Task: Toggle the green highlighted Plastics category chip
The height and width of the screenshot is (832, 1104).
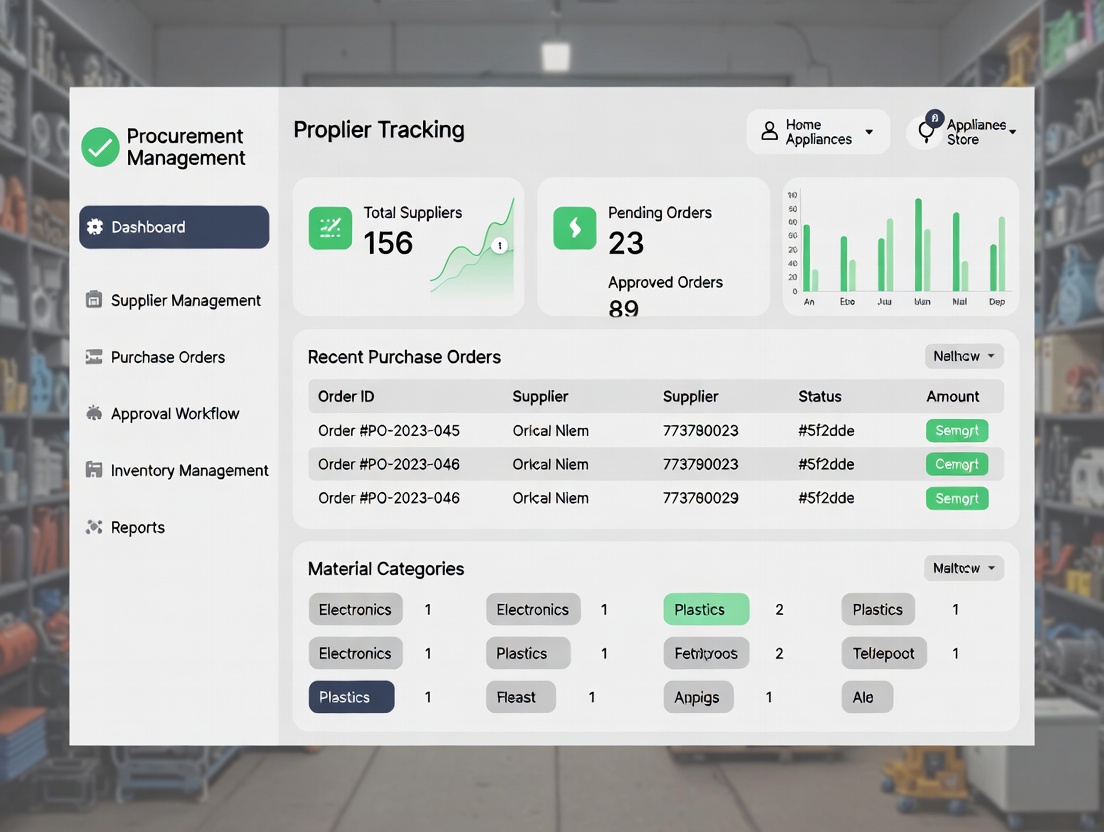Action: click(x=705, y=609)
